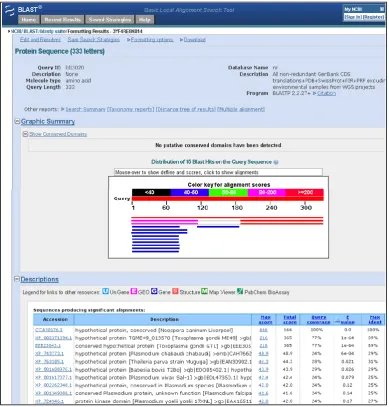Select the blue 40-50 score color key
This screenshot has width=389, height=407.
pyautogui.click(x=190, y=192)
